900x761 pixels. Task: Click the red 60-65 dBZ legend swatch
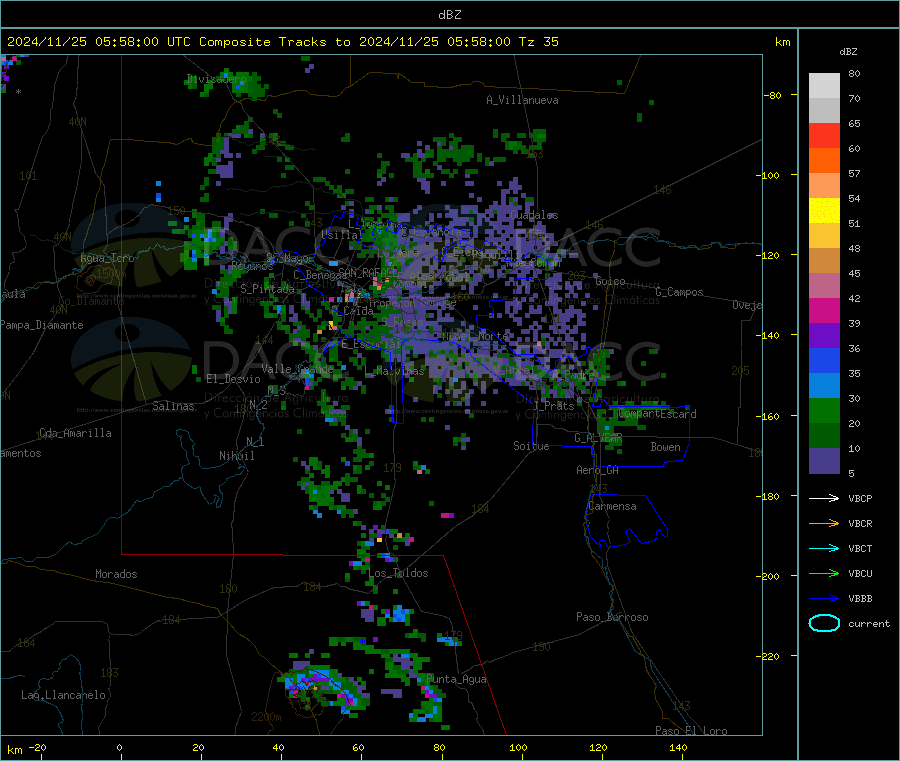(x=824, y=135)
